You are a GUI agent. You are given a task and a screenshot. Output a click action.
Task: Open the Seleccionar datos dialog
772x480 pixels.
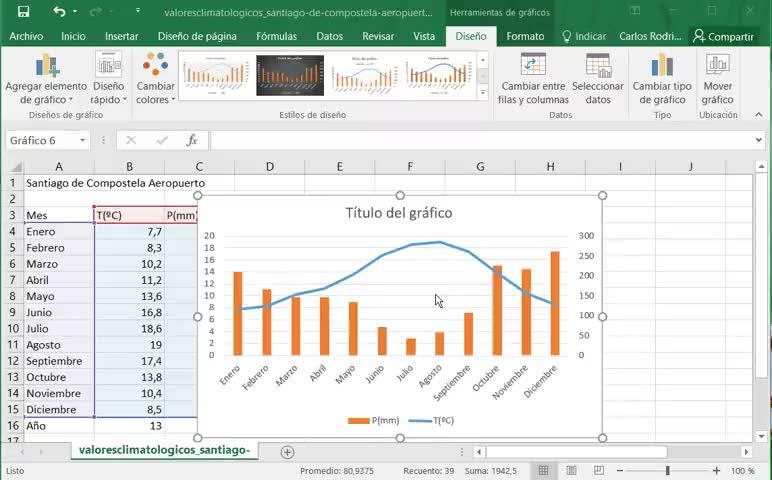click(x=598, y=79)
